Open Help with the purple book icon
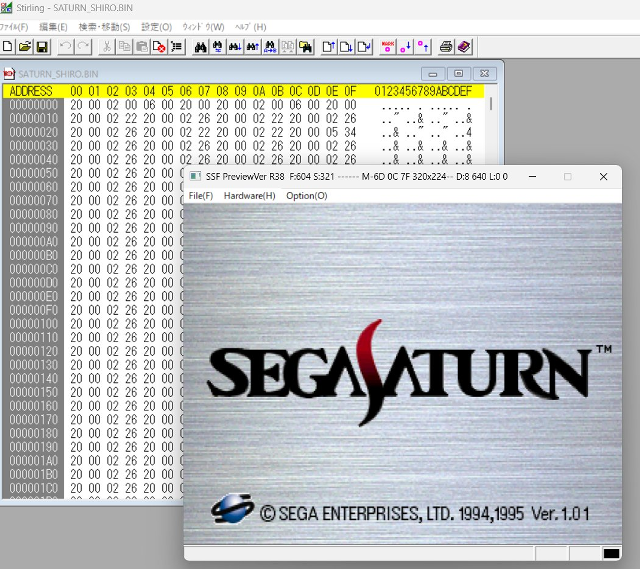 point(464,47)
